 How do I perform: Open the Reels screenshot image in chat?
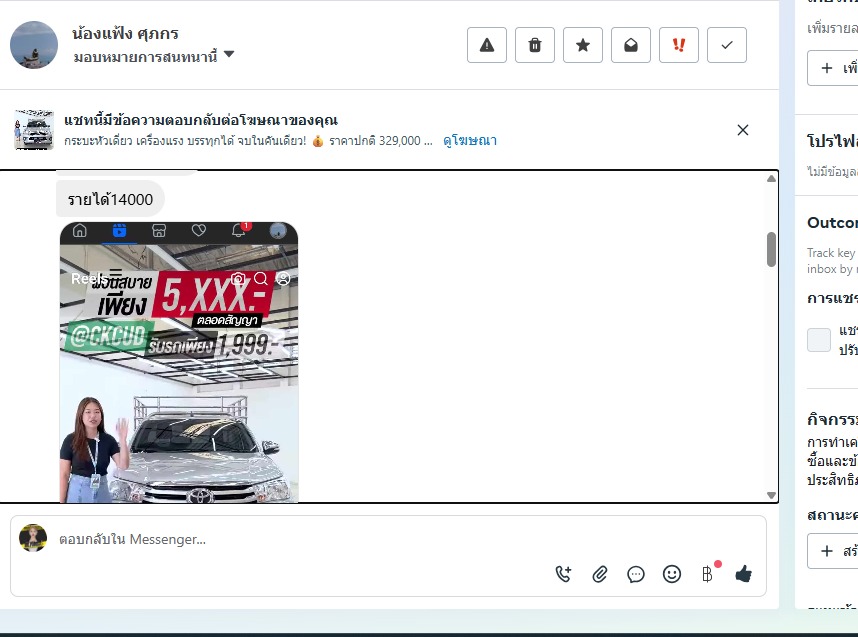click(179, 362)
